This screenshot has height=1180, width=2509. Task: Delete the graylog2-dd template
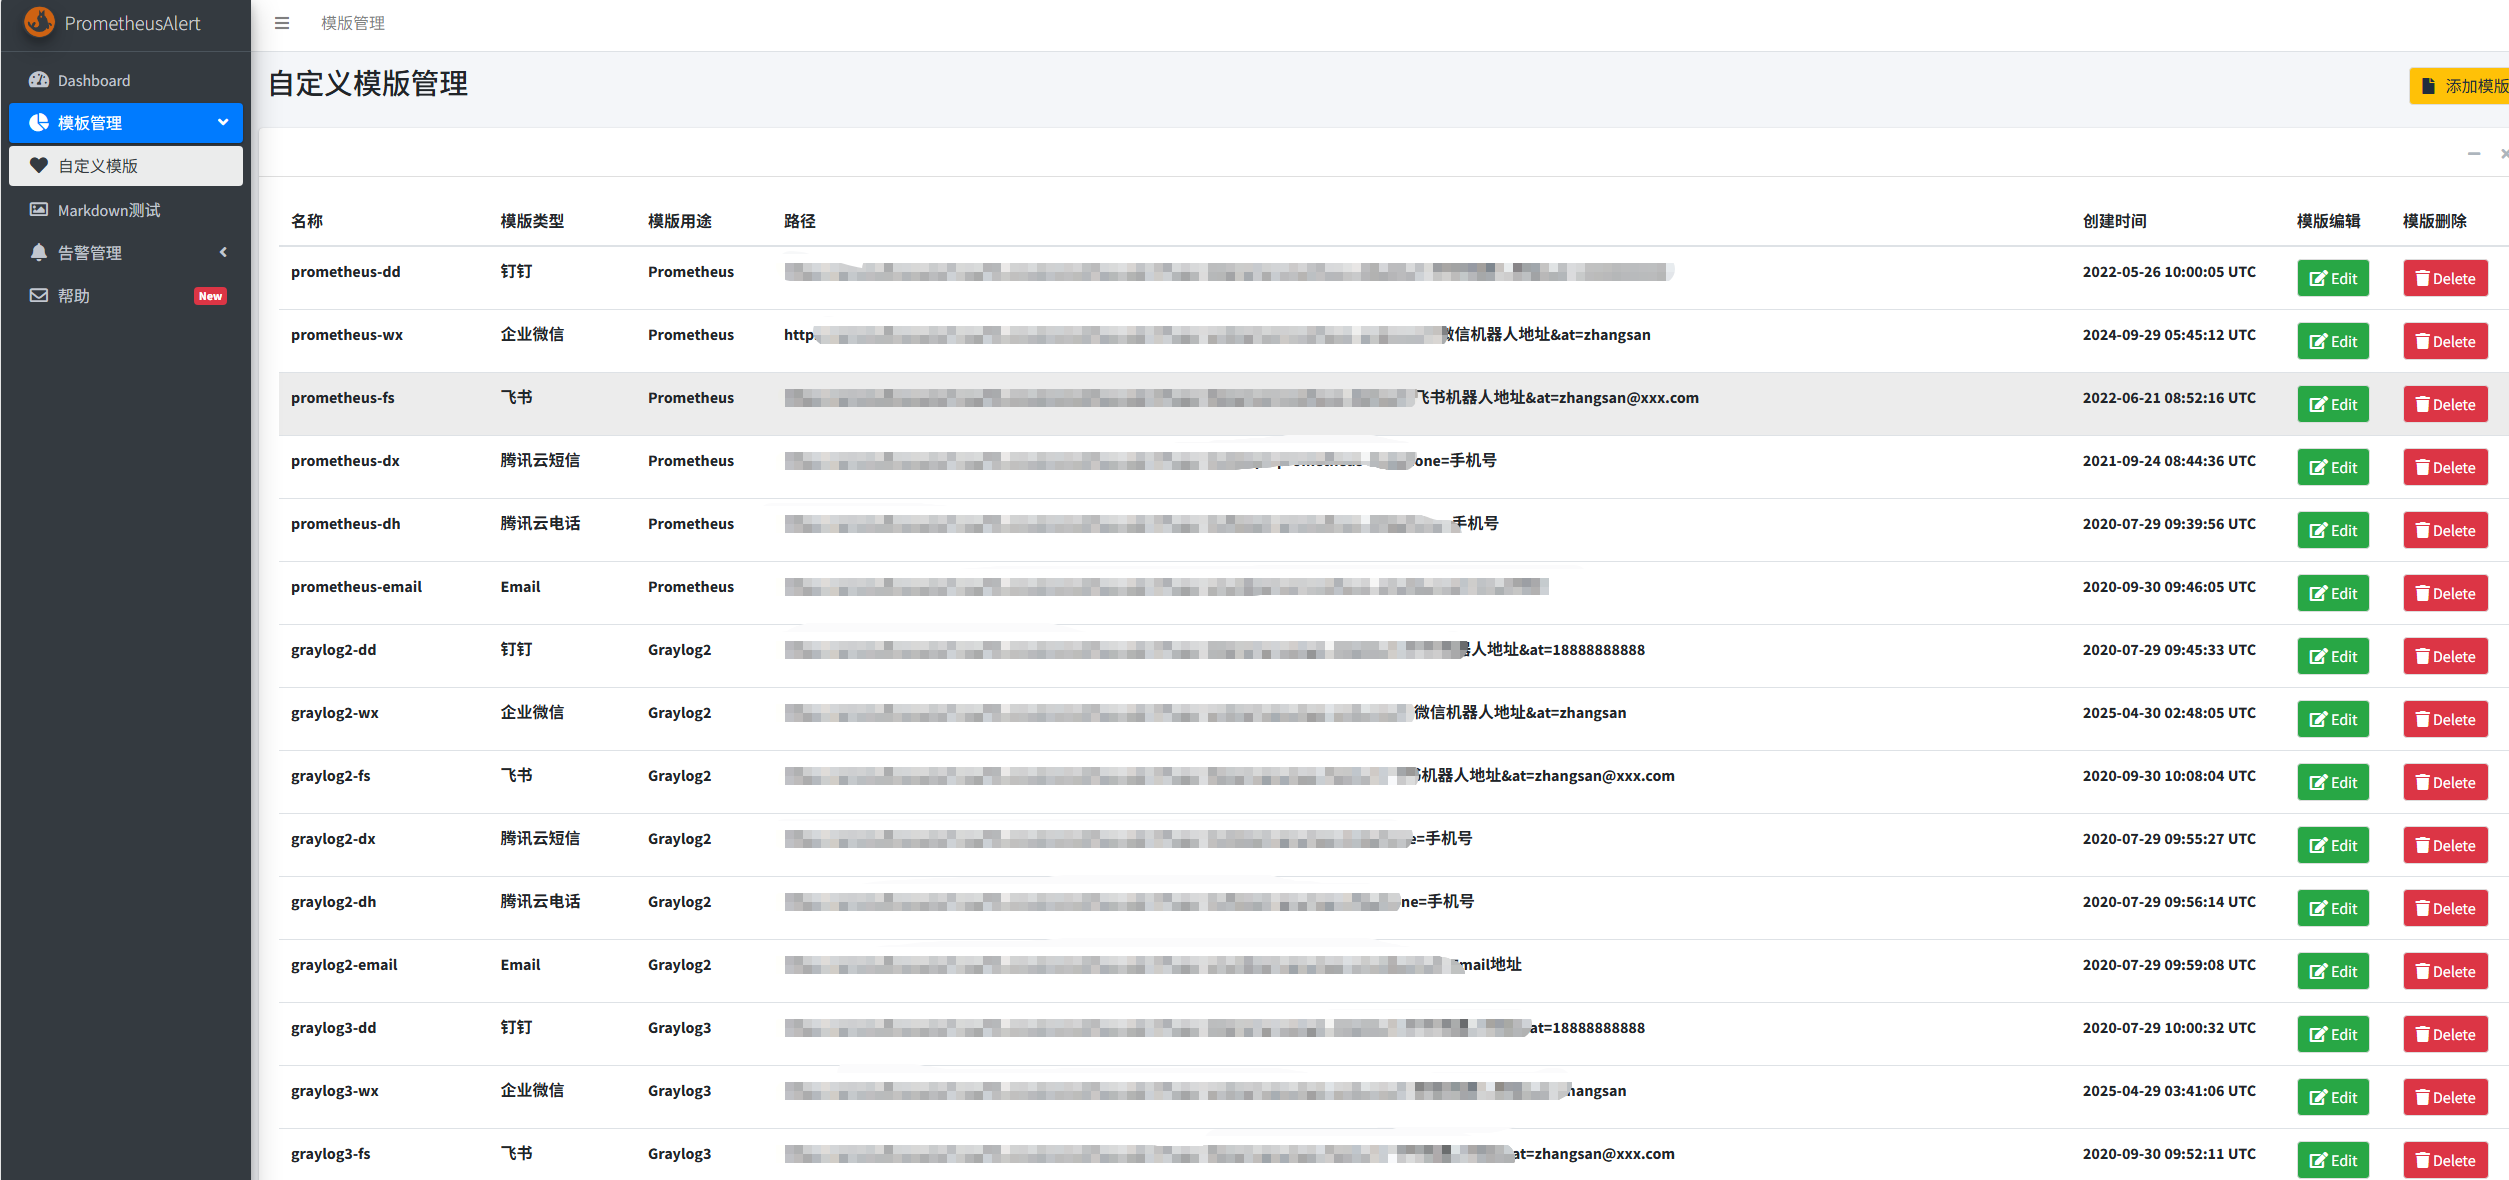2446,657
